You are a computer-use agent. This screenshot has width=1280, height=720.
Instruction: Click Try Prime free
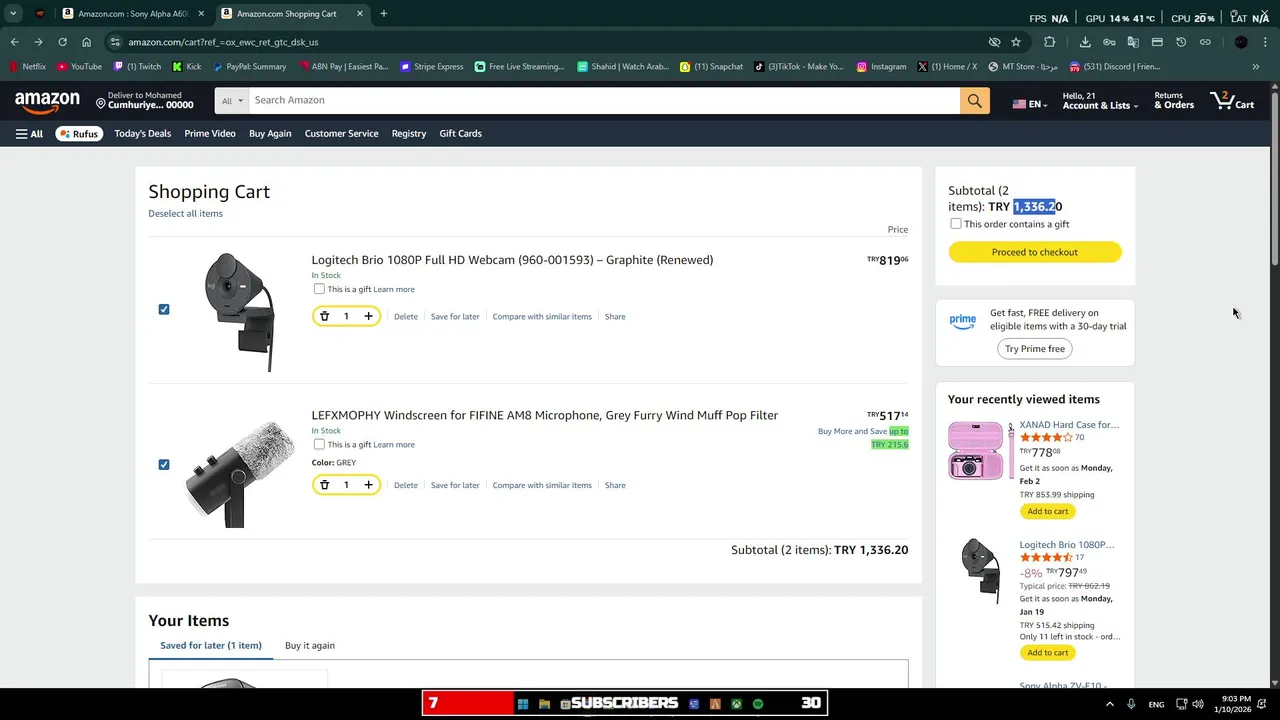pyautogui.click(x=1035, y=349)
